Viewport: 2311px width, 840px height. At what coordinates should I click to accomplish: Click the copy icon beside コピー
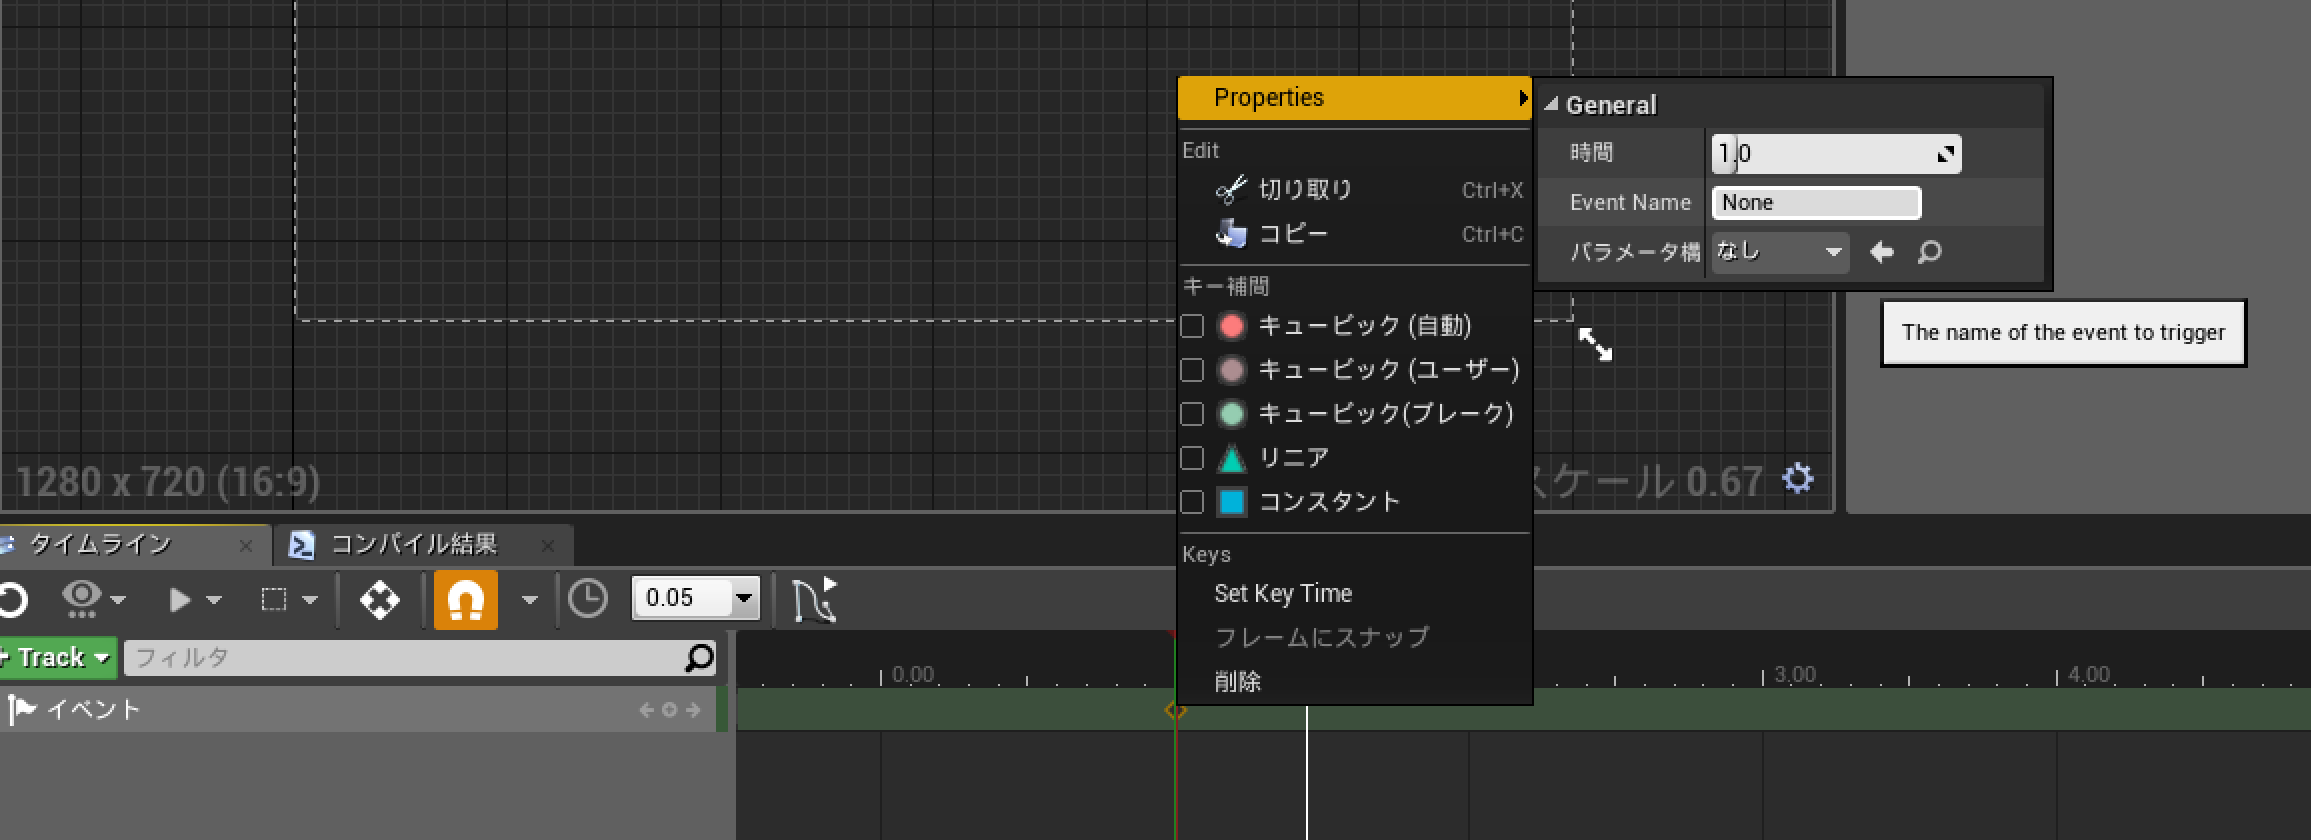1231,234
